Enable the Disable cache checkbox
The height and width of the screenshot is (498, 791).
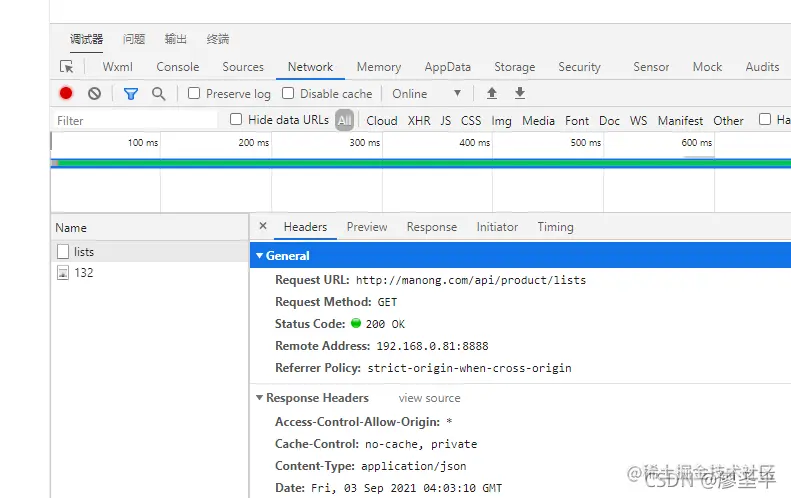click(x=288, y=93)
